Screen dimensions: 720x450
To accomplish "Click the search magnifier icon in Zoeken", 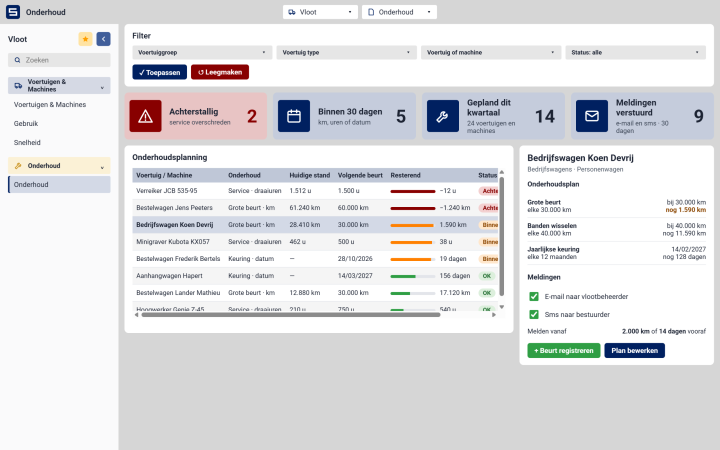I will 17,60.
